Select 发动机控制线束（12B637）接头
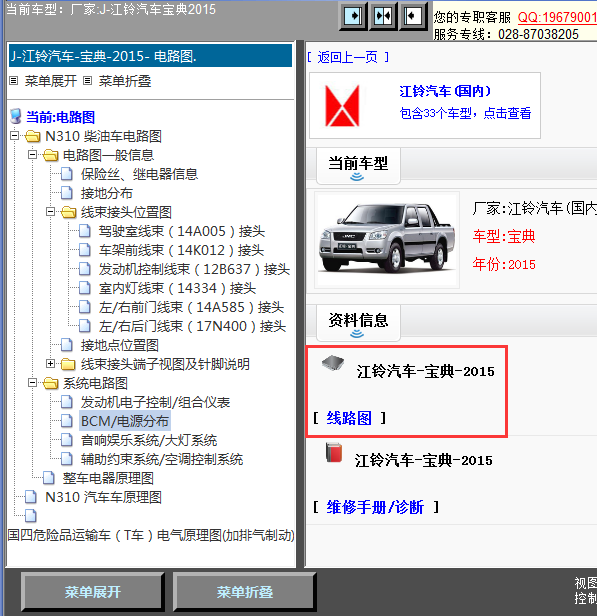 coord(194,269)
